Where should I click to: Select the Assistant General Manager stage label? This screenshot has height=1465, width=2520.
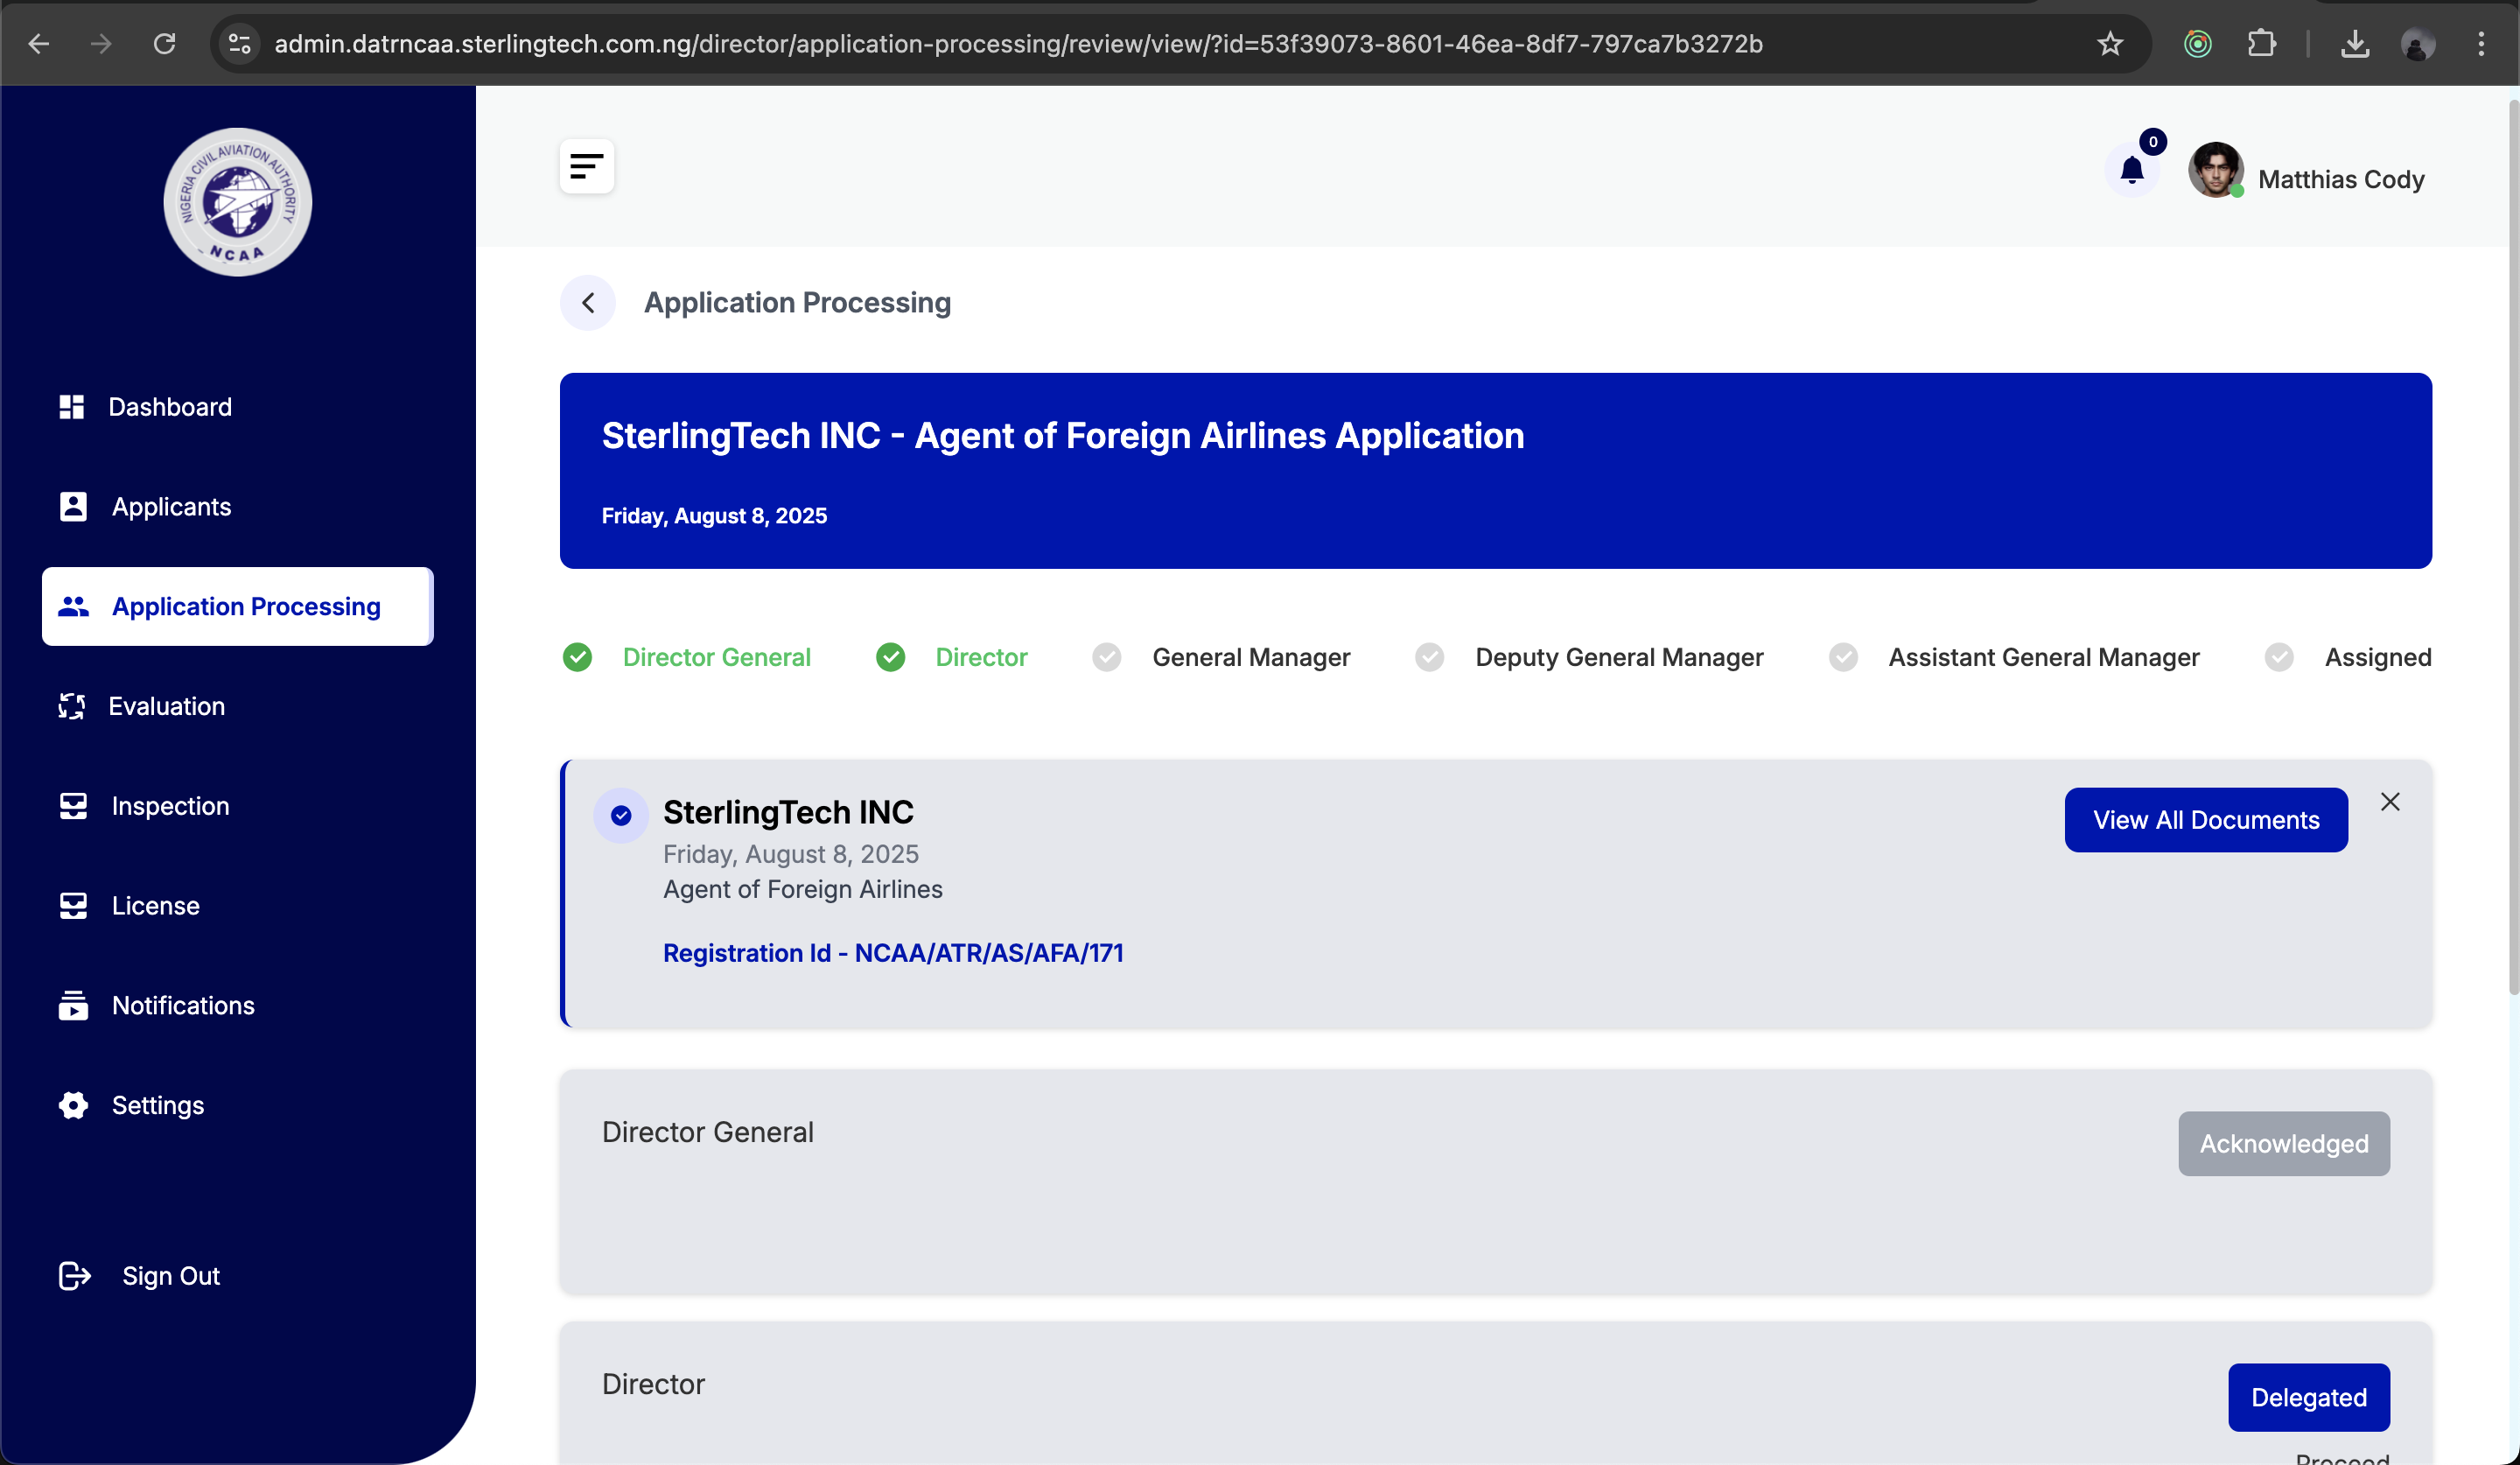[2044, 657]
